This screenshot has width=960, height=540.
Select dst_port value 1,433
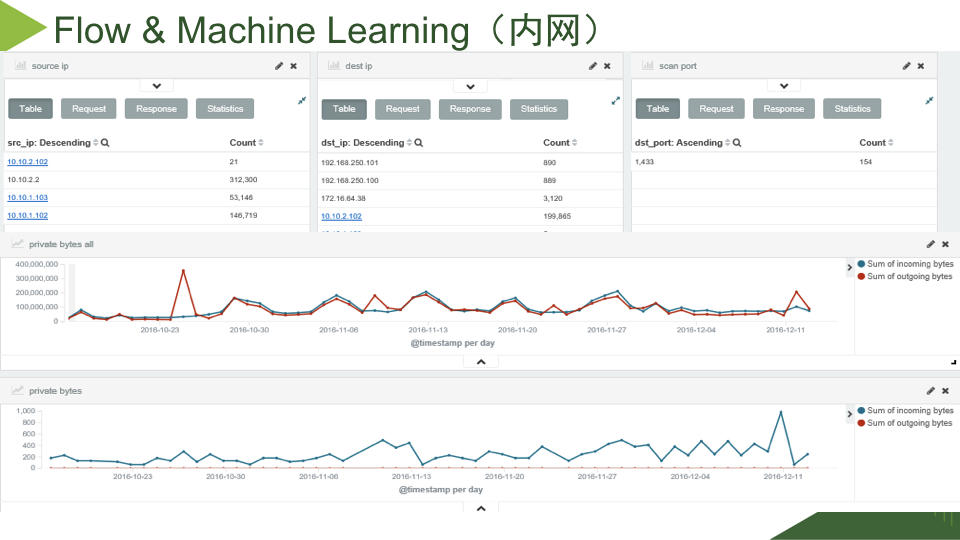click(644, 162)
